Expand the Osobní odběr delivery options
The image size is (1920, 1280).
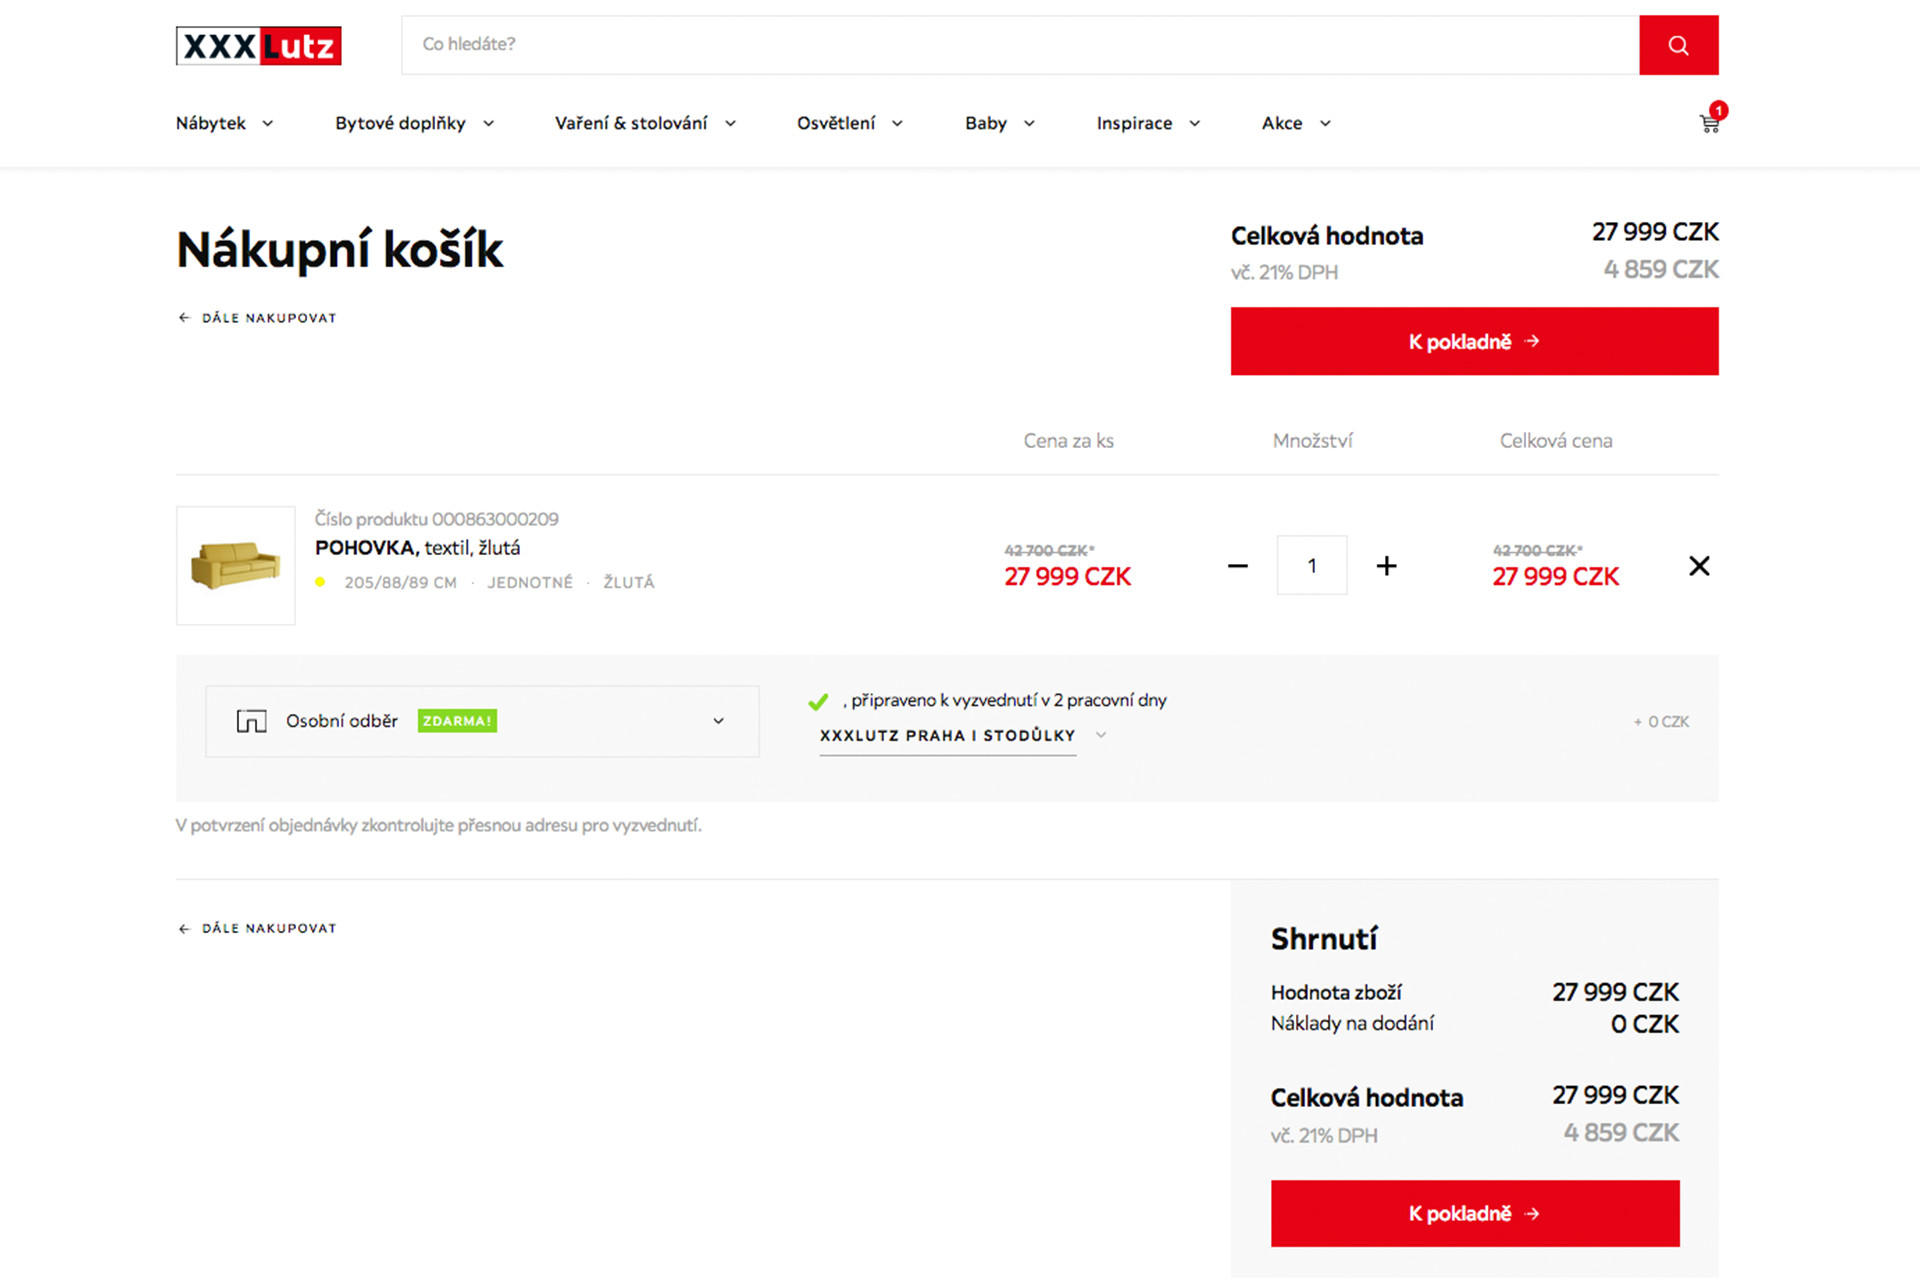coord(717,720)
